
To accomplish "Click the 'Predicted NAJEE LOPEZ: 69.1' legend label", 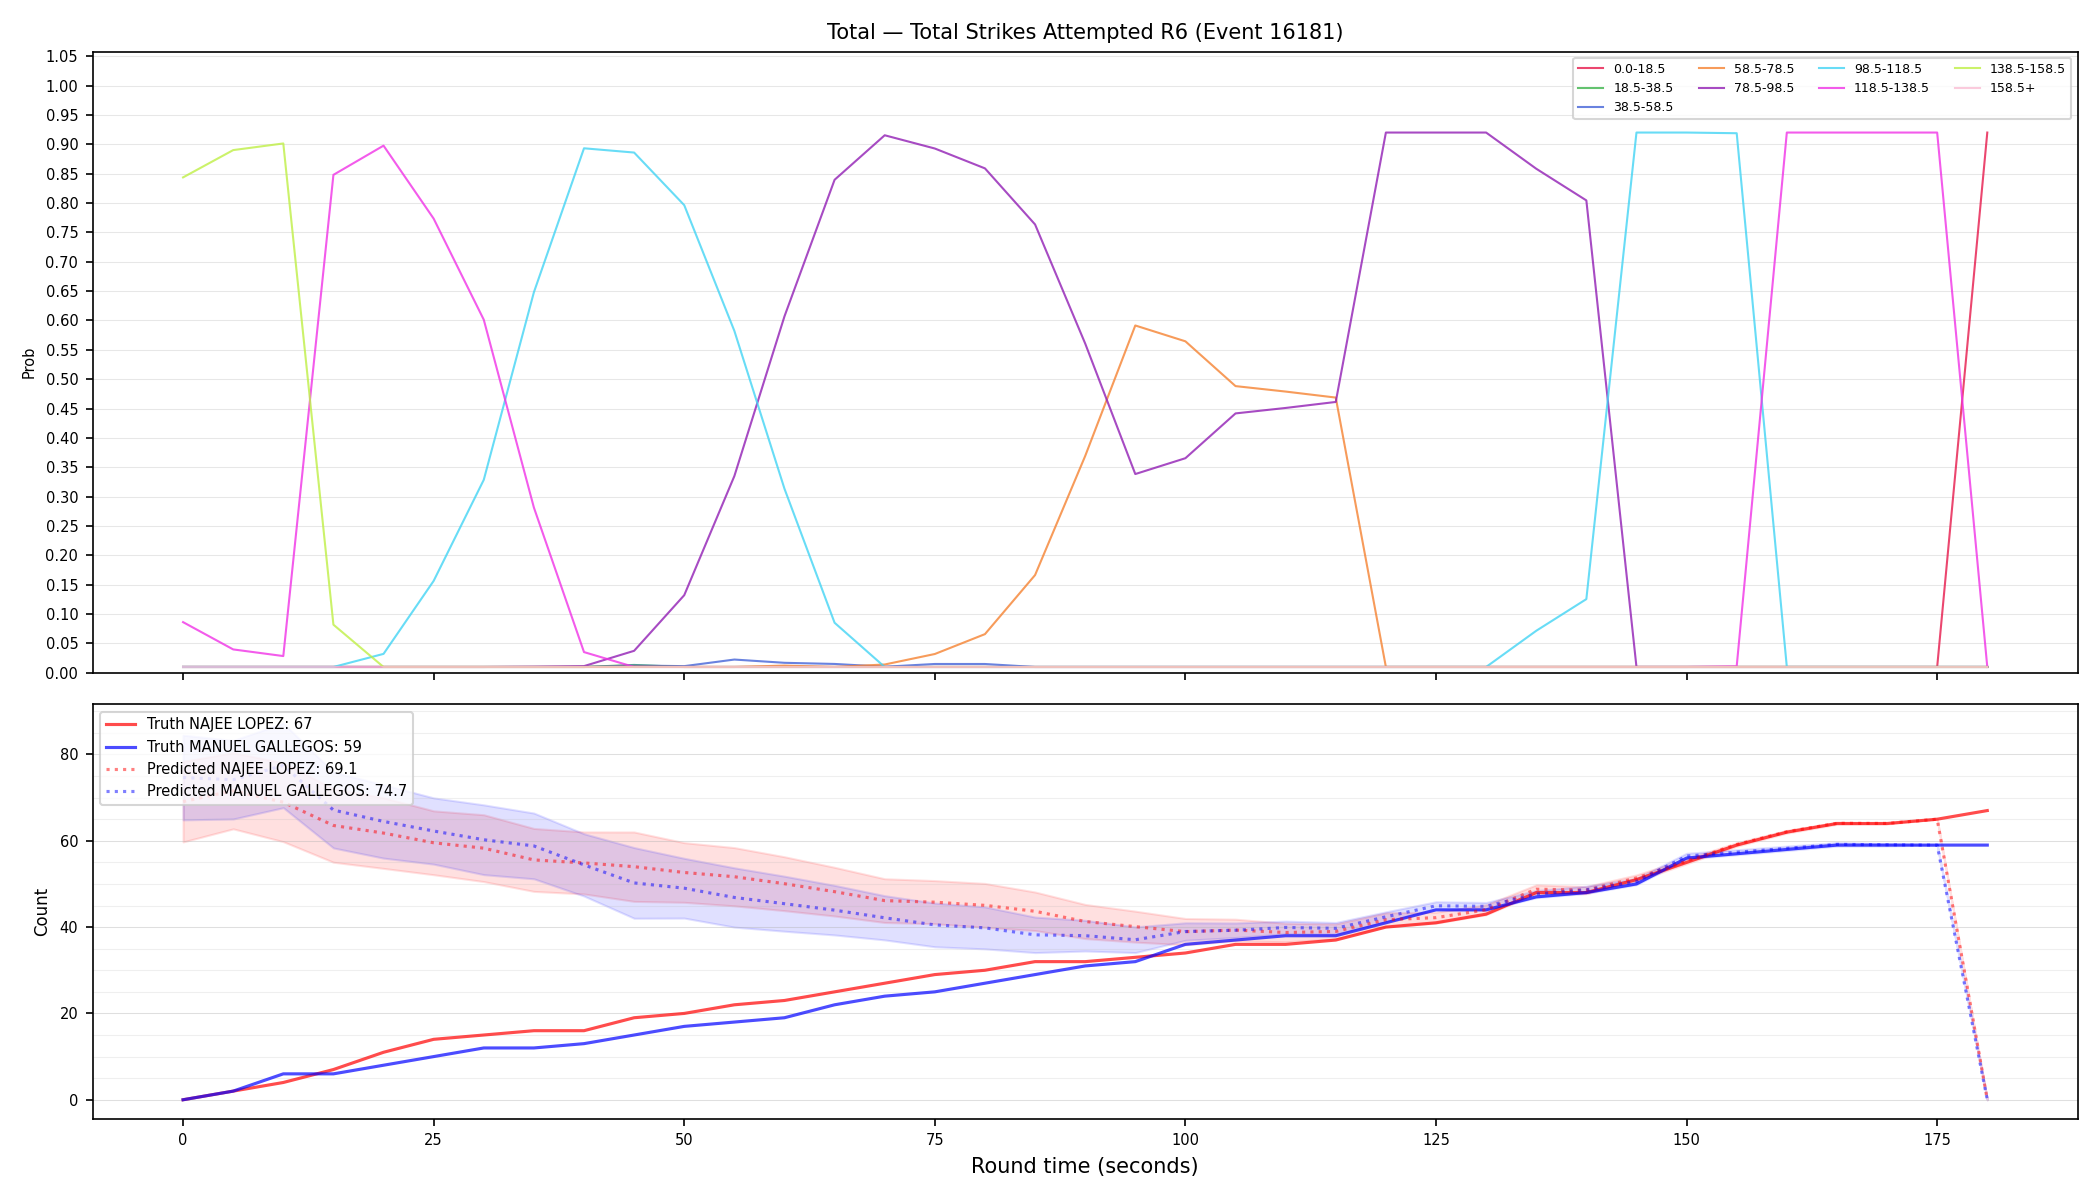I will click(x=252, y=768).
